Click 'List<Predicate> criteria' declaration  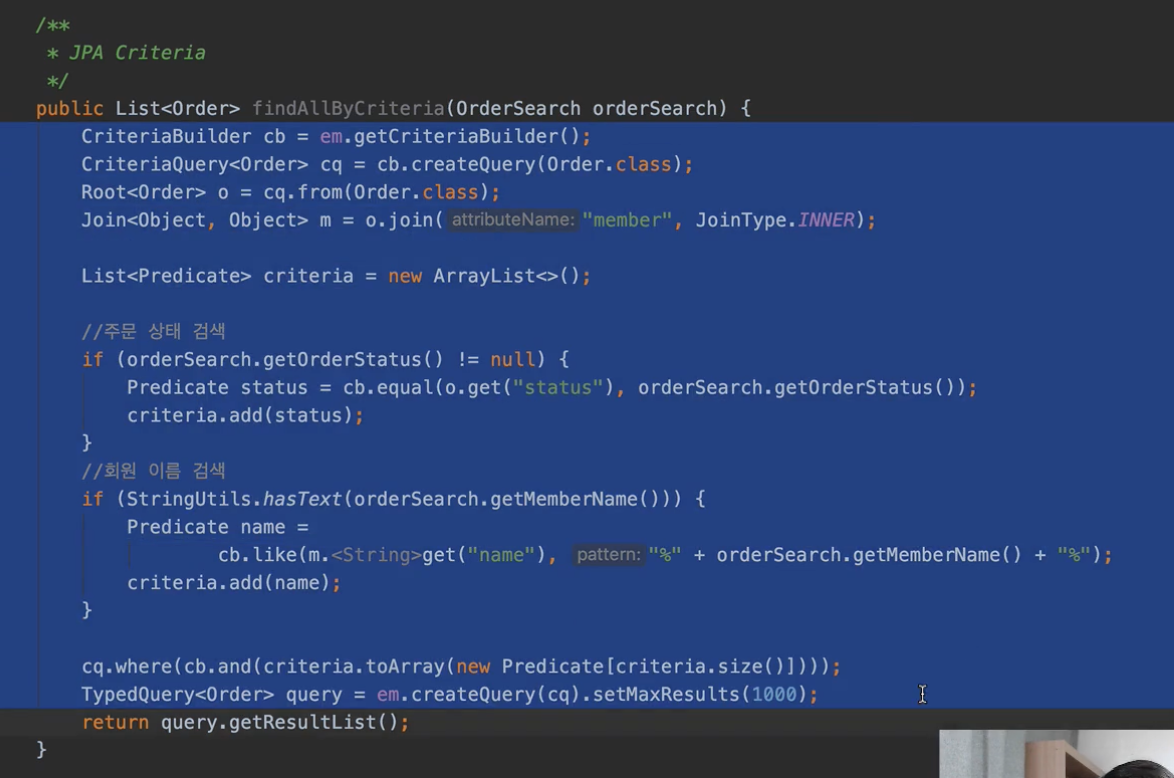[x=217, y=276]
